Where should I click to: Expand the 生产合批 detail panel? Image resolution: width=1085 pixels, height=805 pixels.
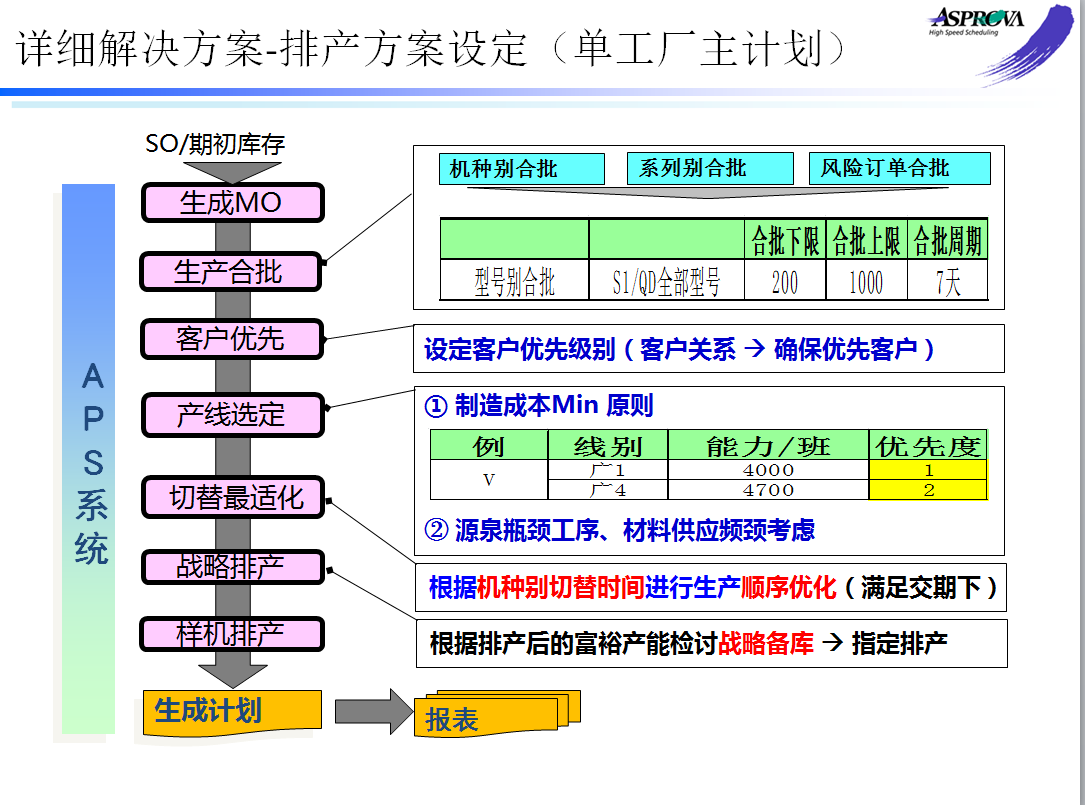710,225
